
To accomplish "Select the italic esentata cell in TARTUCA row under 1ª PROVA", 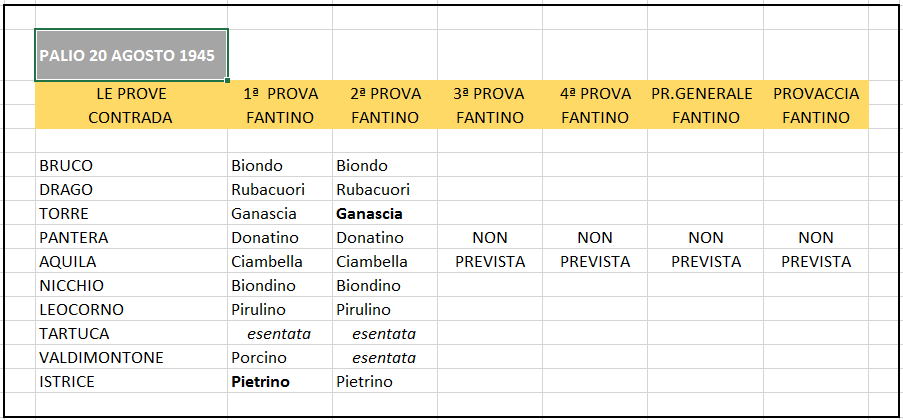I will point(280,334).
